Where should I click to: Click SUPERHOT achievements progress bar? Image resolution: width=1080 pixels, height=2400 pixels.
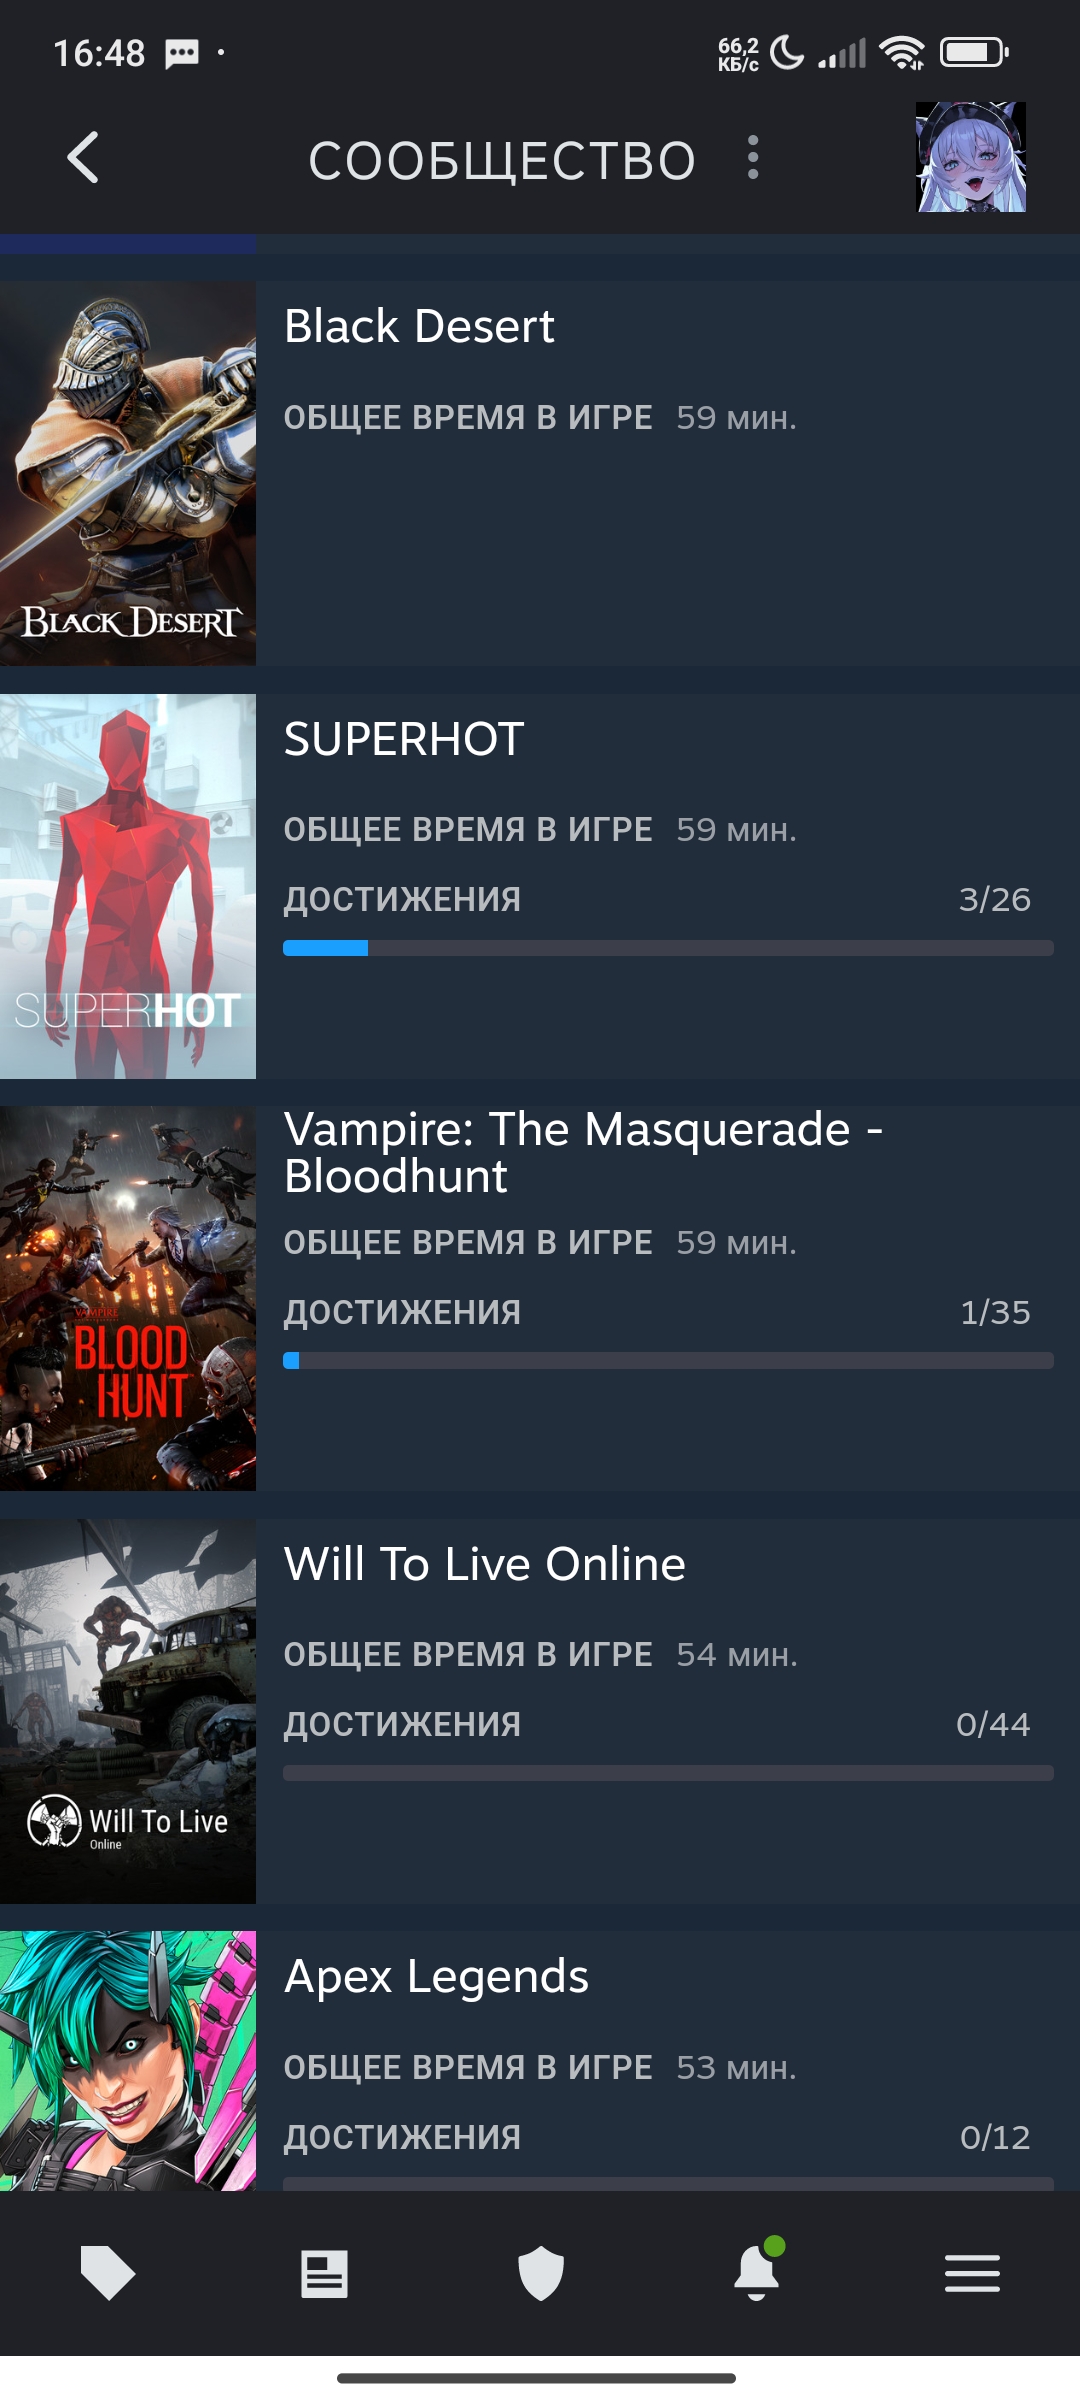click(668, 948)
